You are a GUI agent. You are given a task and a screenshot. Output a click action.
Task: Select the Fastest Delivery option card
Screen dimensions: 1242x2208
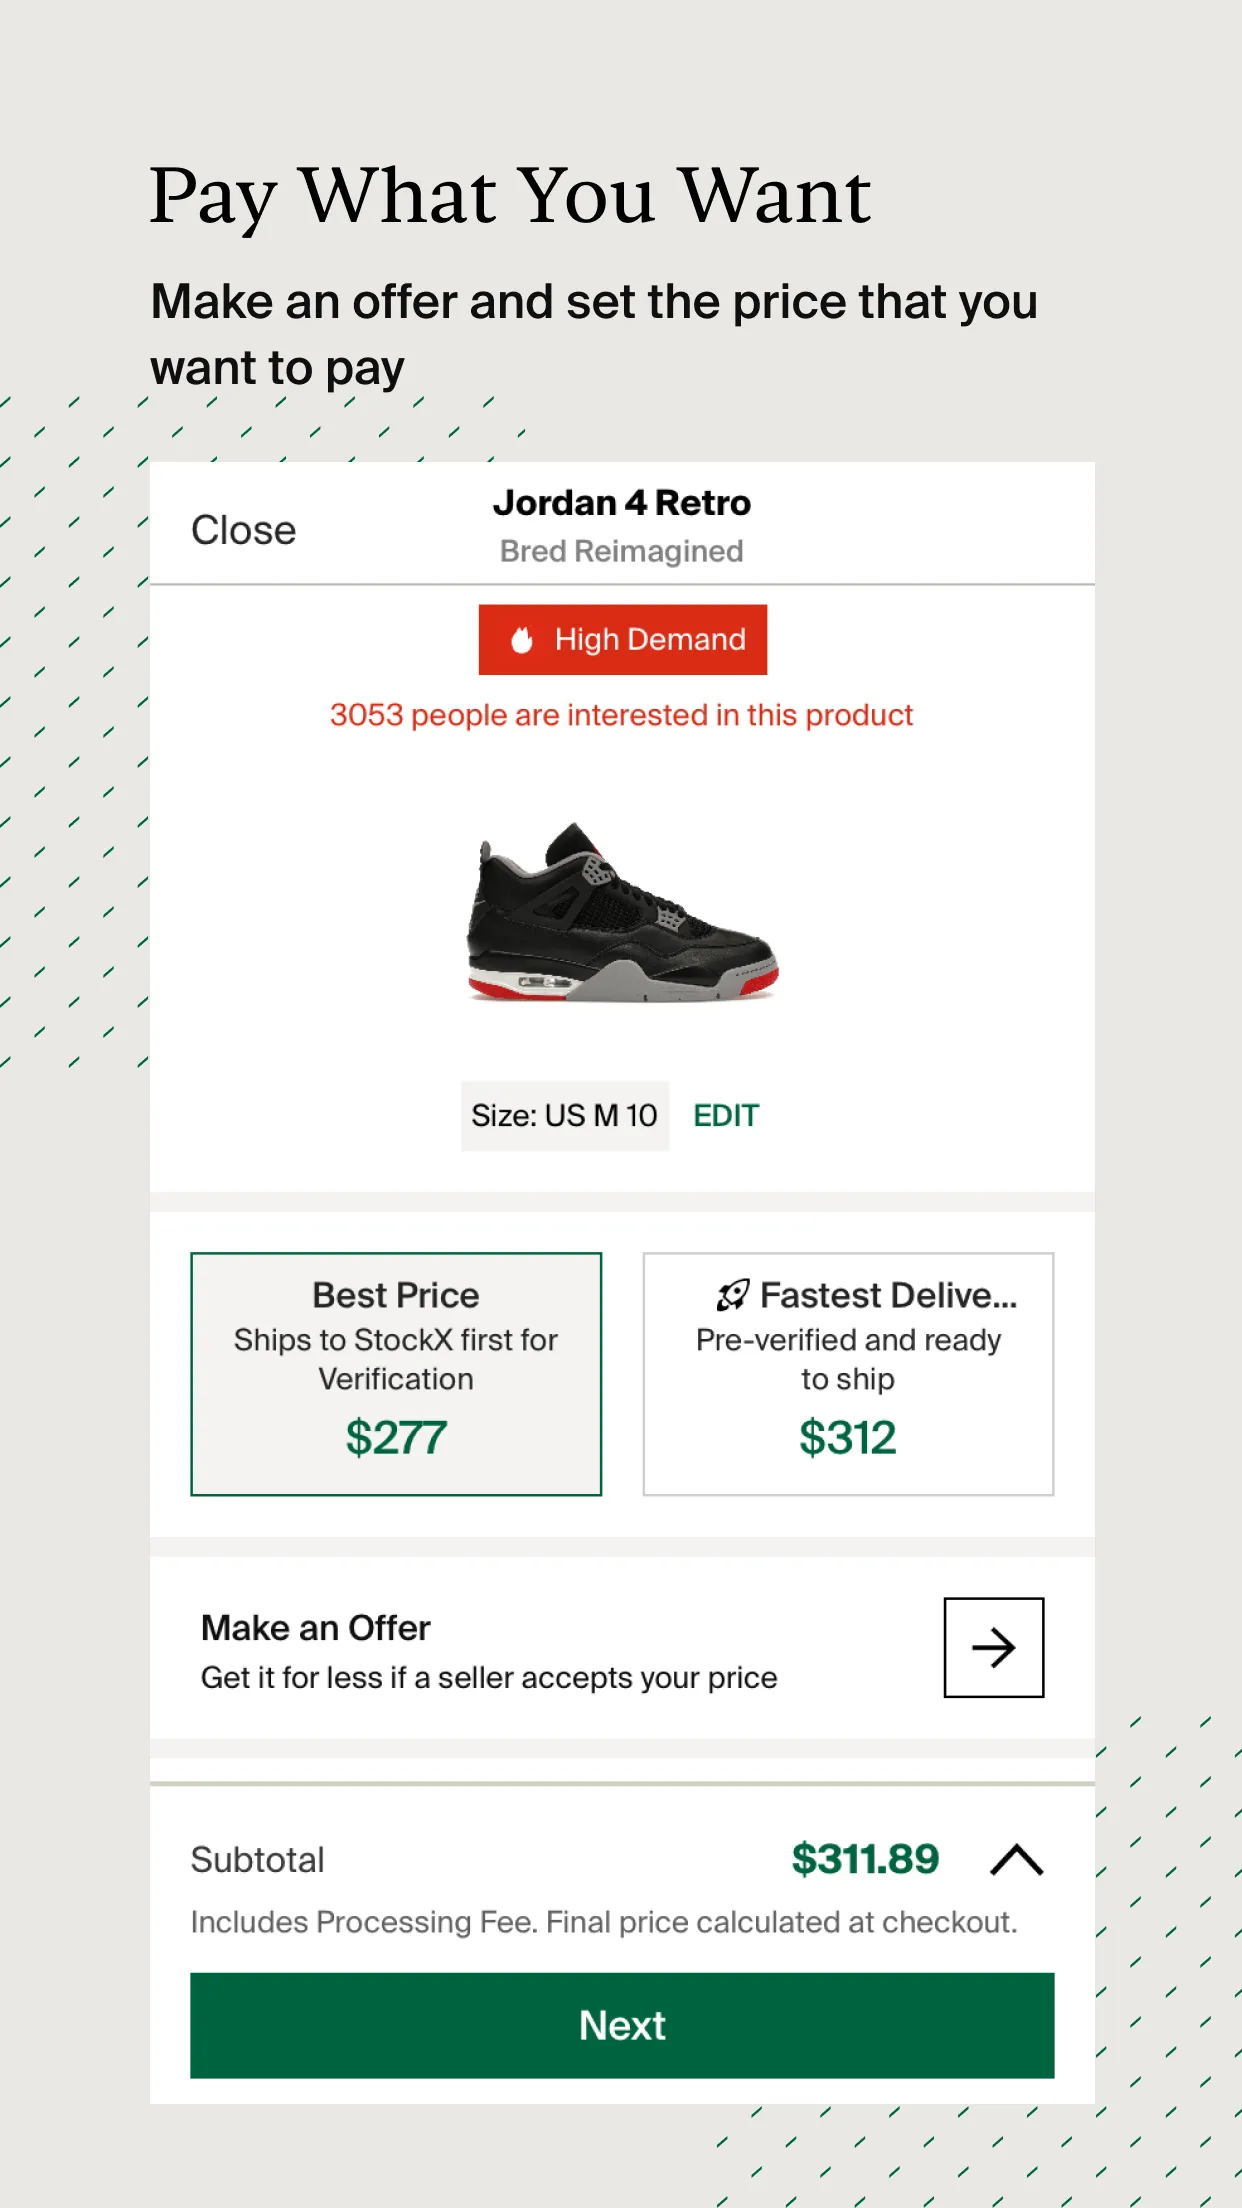848,1373
